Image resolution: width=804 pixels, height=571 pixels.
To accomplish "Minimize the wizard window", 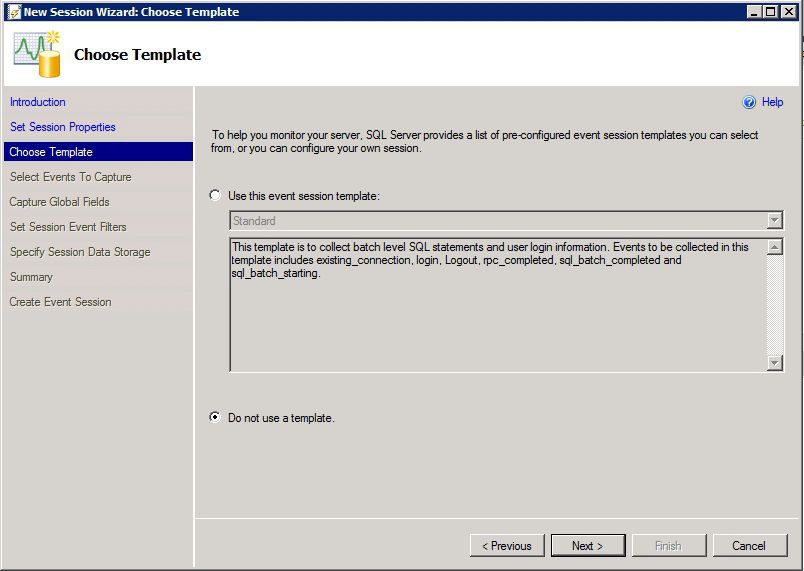I will pos(754,12).
